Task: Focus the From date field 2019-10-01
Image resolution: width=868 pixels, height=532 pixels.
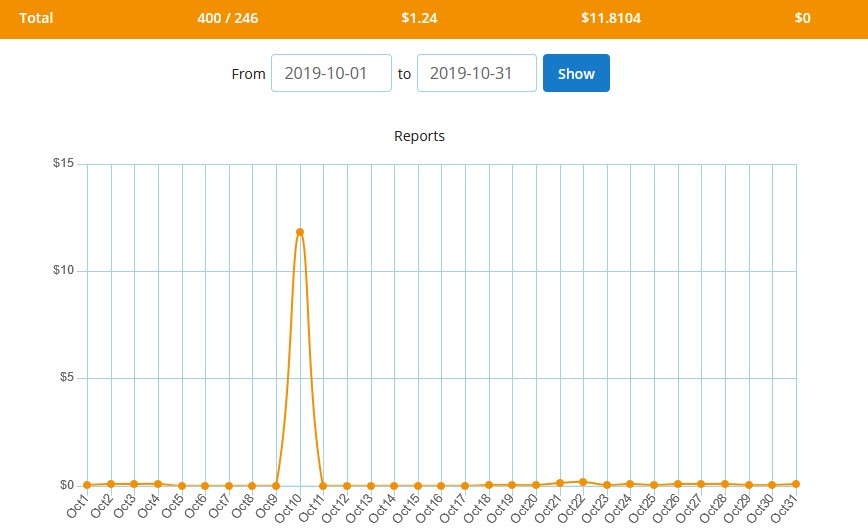Action: 331,74
